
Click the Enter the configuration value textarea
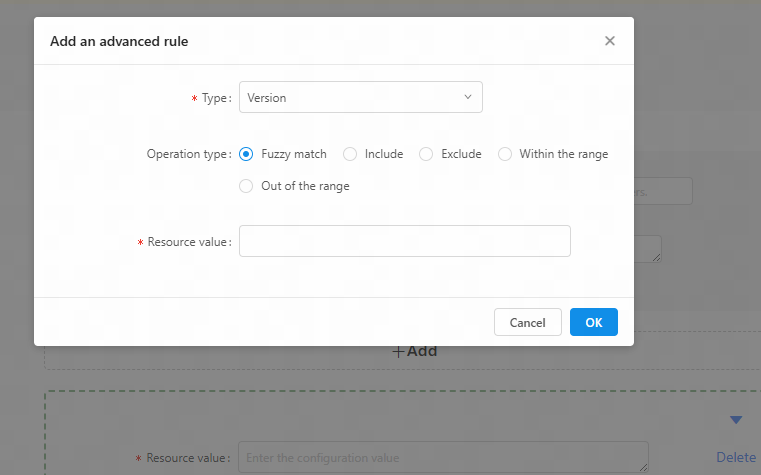pyautogui.click(x=442, y=457)
